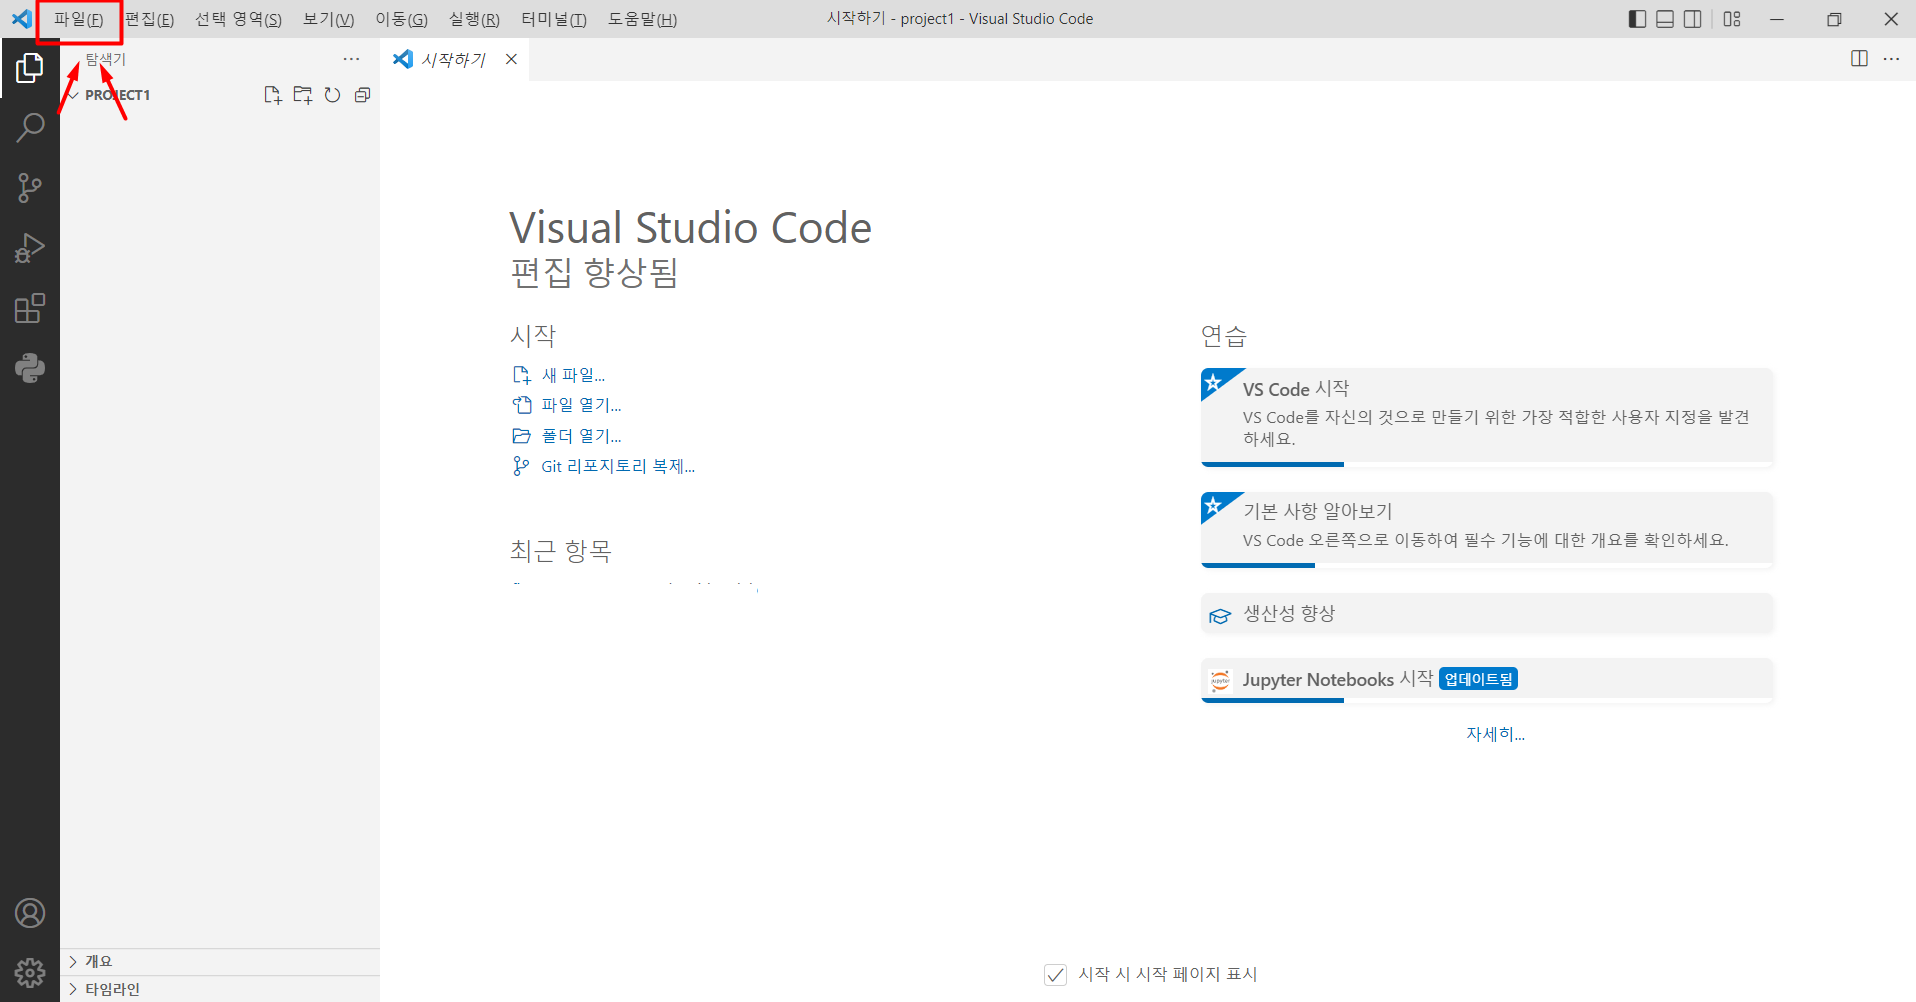Click the New File icon in PROJECT1
Image resolution: width=1916 pixels, height=1002 pixels.
272,95
